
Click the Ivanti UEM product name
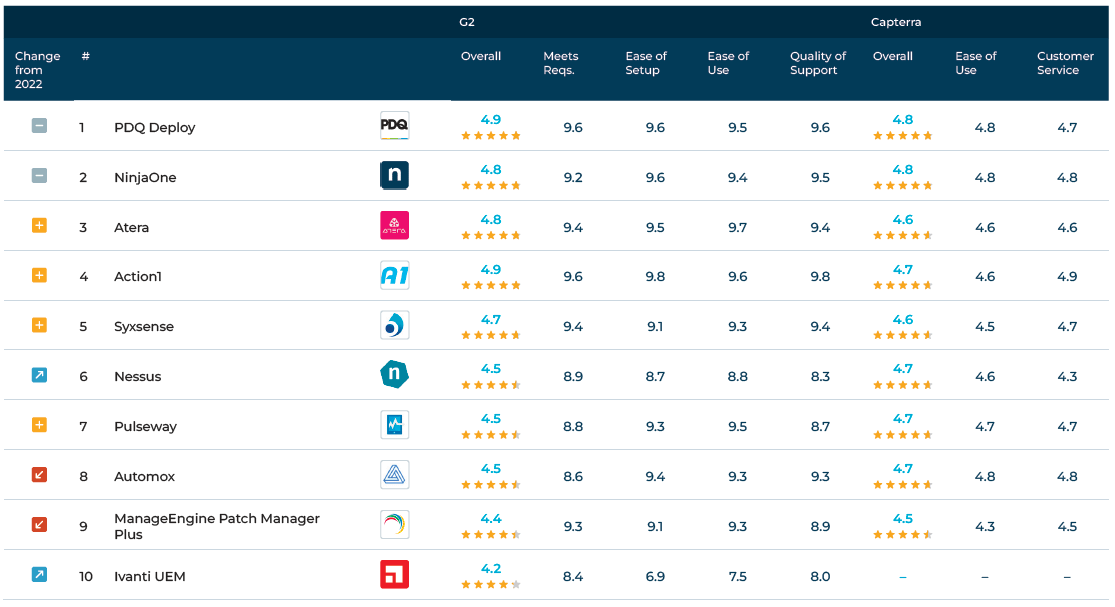tap(149, 576)
